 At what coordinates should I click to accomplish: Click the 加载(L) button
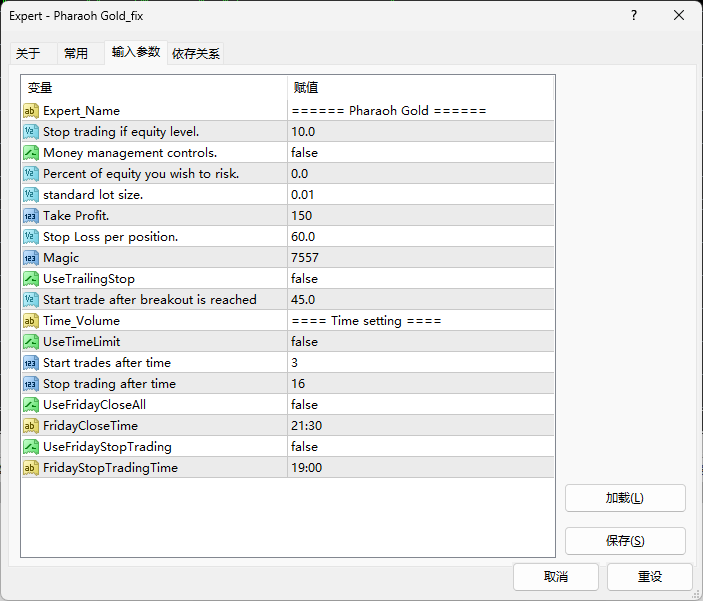(625, 498)
